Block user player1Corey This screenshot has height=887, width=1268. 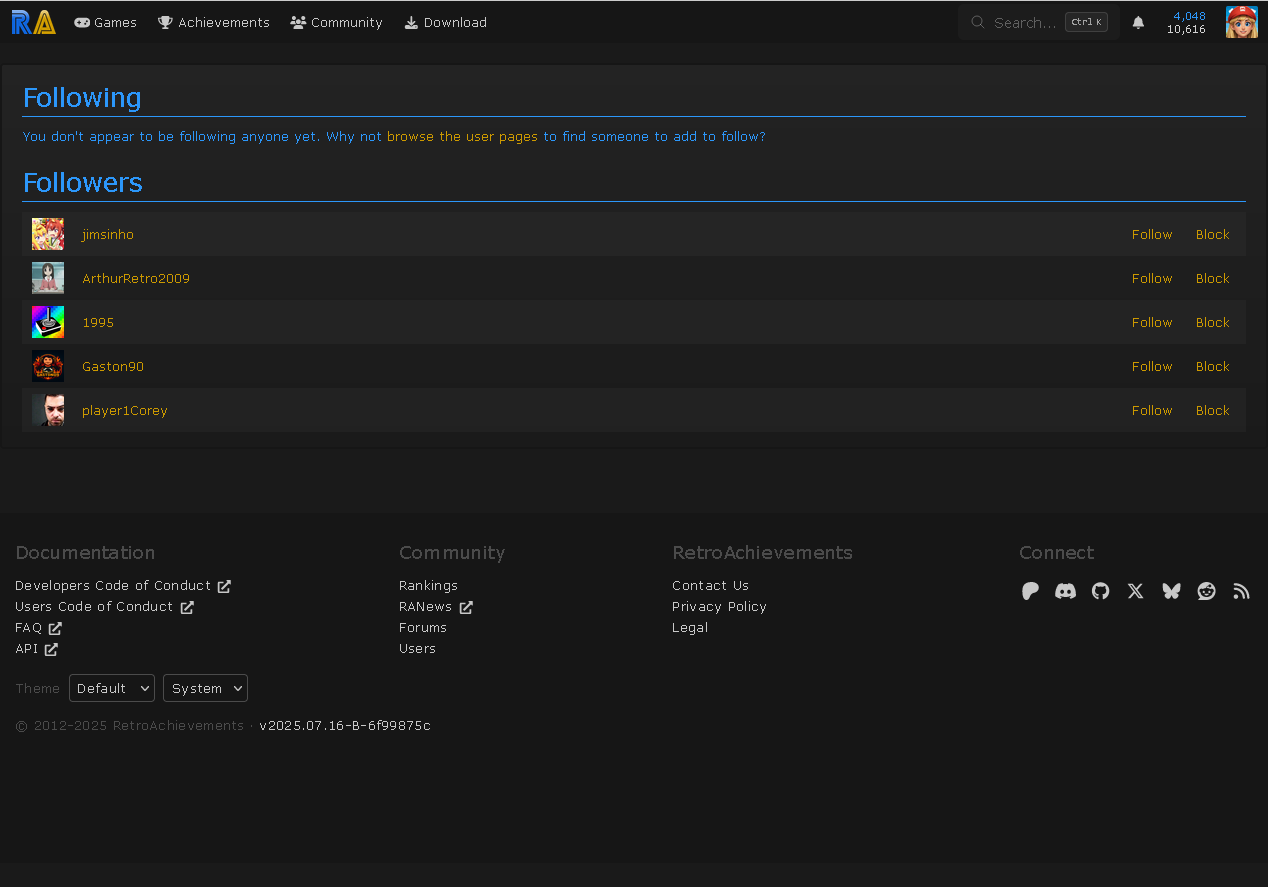coord(1213,410)
